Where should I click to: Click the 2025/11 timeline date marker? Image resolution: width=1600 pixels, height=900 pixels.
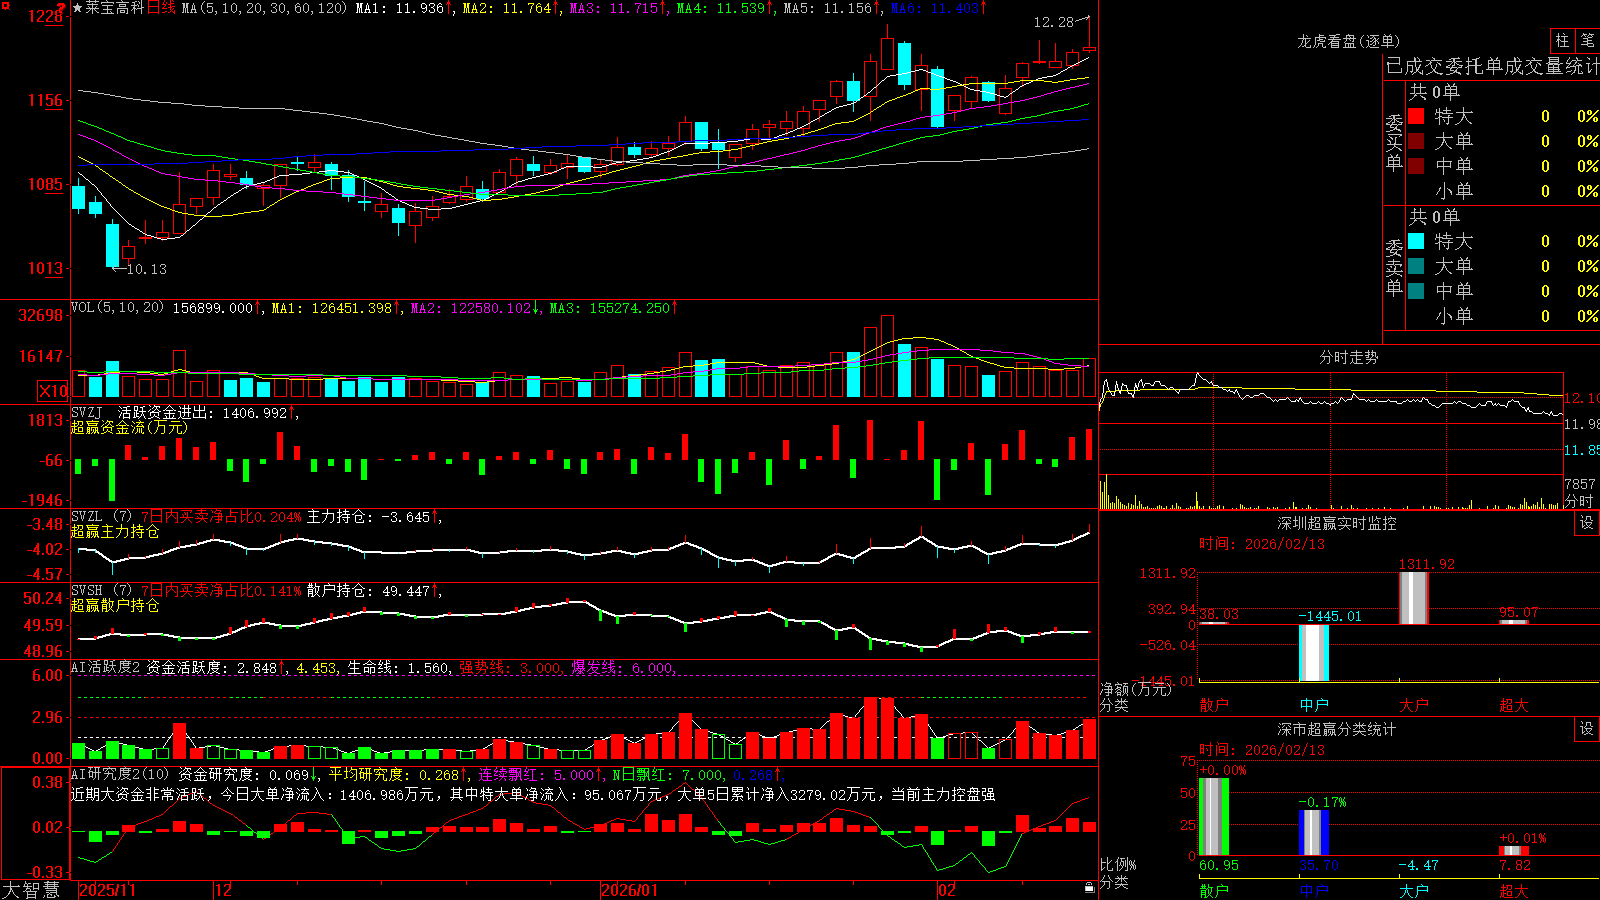107,890
